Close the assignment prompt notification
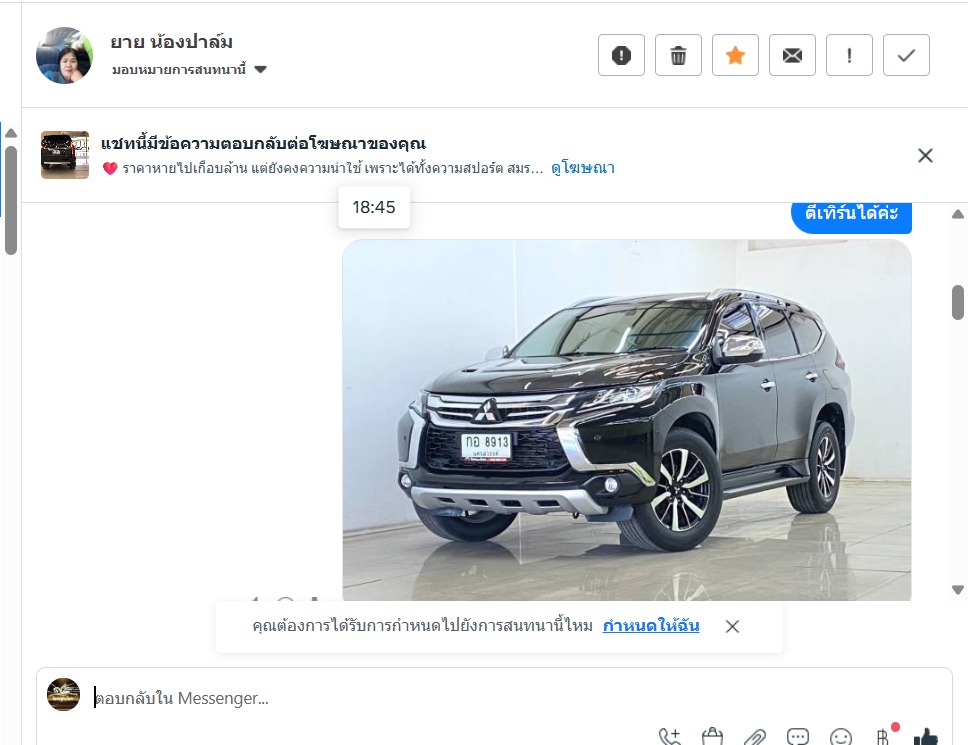This screenshot has height=745, width=968. 732,626
